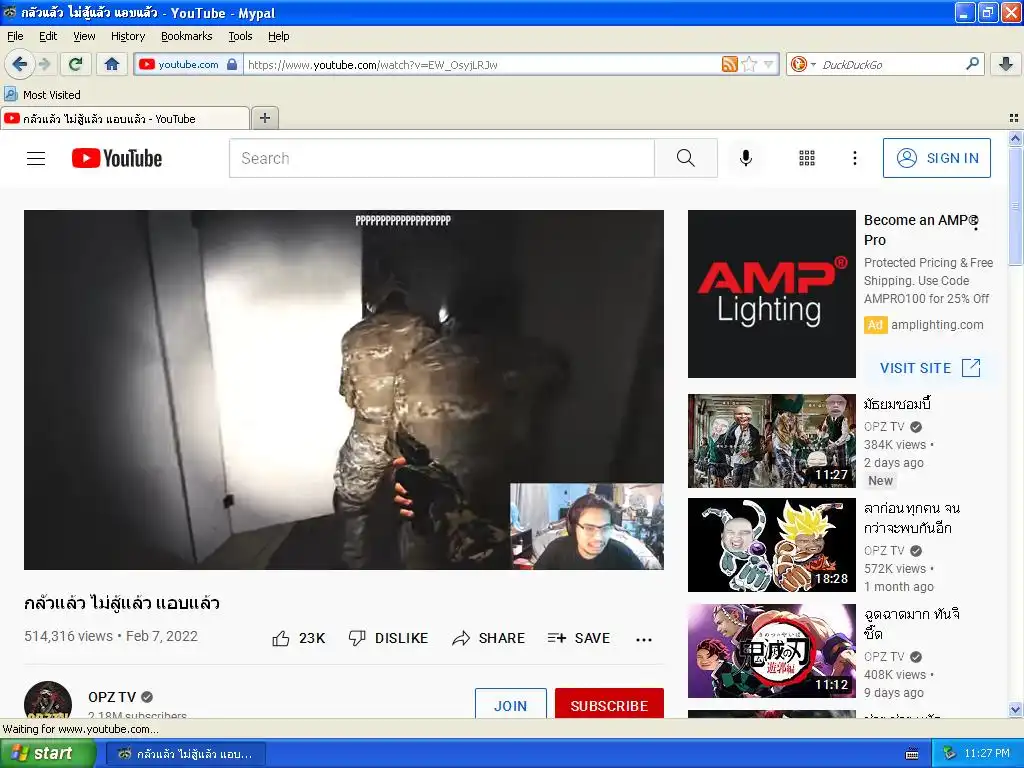
Task: Open YouTube settings three-dot menu
Action: tap(854, 158)
